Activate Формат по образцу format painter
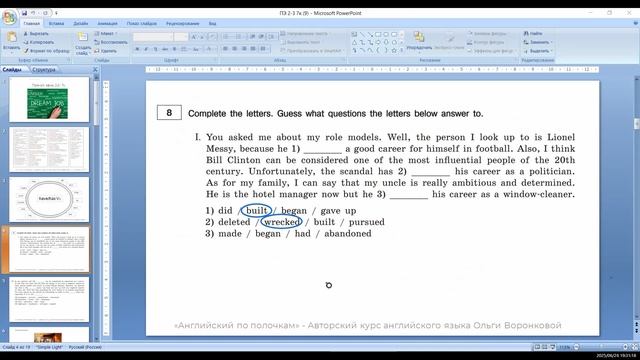The image size is (640, 360). click(46, 51)
